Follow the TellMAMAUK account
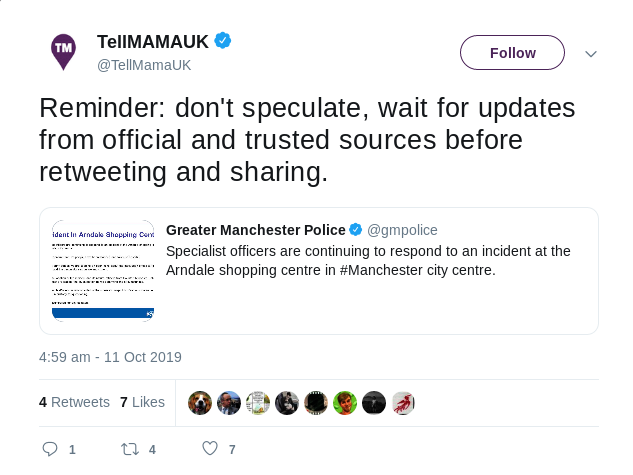Viewport: 633px width, 475px height. tap(512, 53)
